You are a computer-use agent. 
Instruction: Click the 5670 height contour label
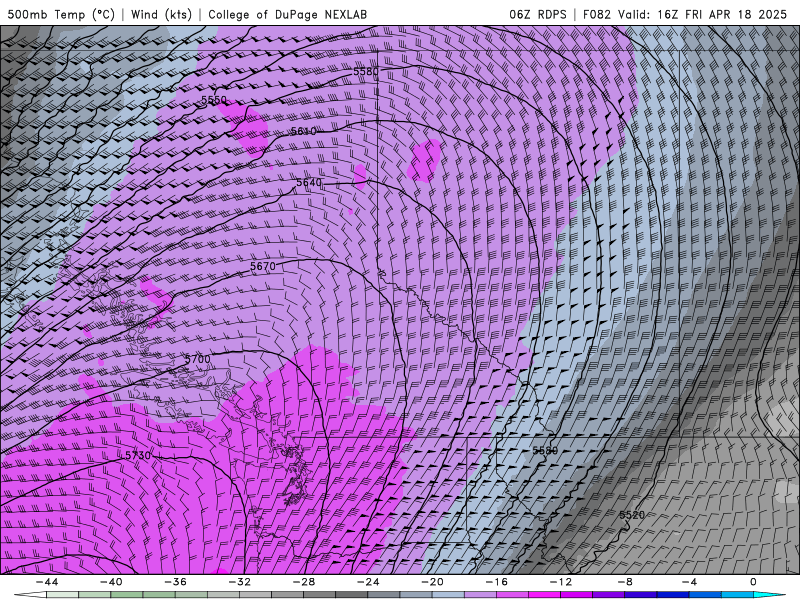[x=263, y=266]
